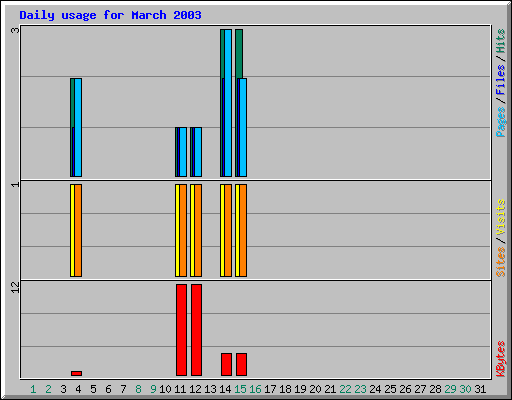Click the day 4 yellow visits bar

[72, 230]
